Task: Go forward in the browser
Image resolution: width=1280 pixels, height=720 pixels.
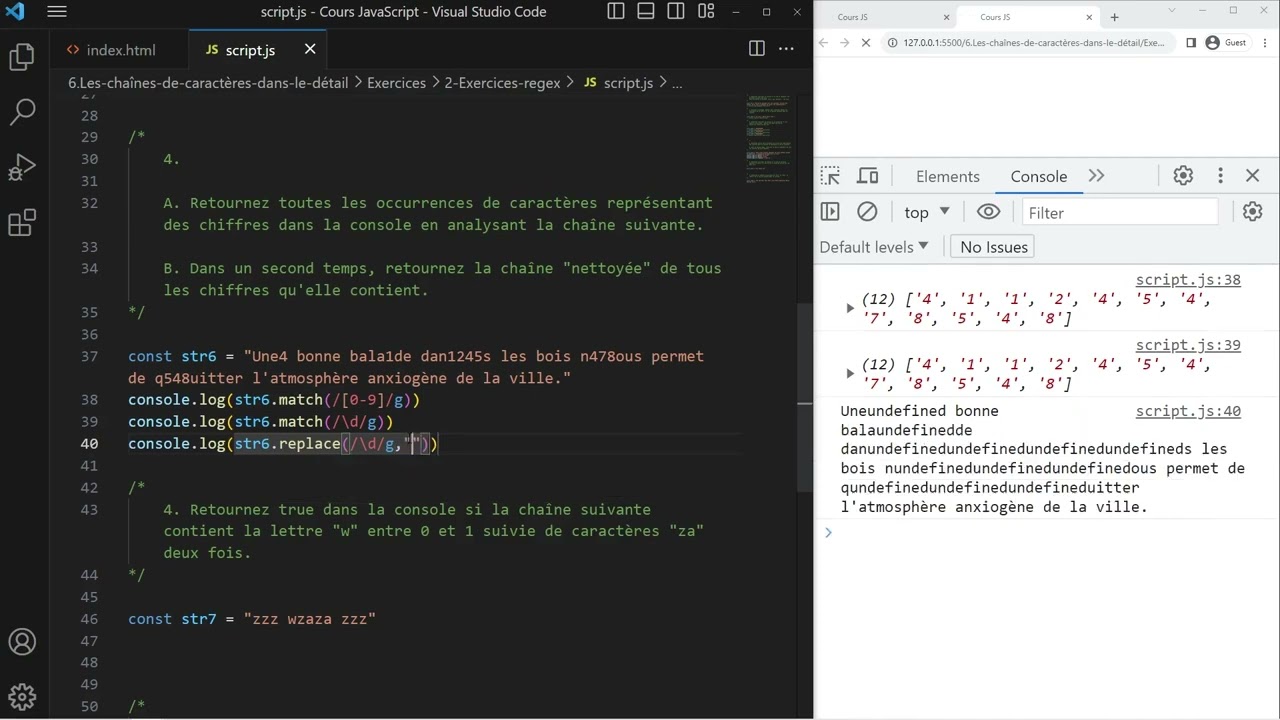Action: tap(846, 43)
